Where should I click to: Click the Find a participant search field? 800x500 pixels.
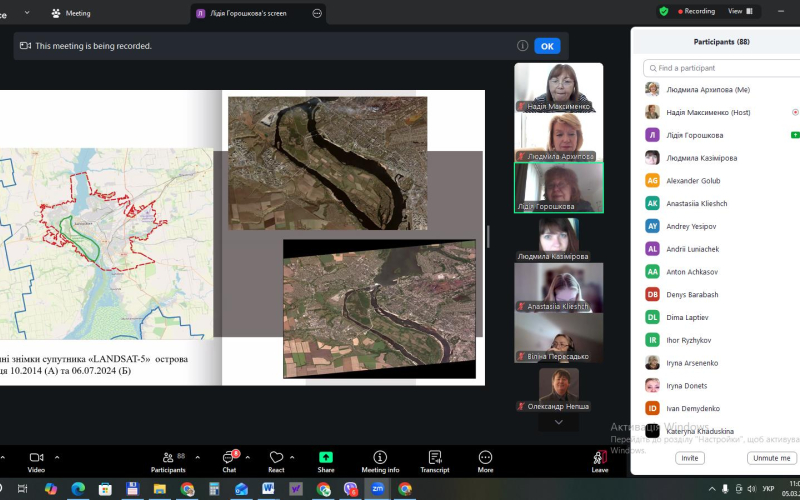click(x=720, y=68)
